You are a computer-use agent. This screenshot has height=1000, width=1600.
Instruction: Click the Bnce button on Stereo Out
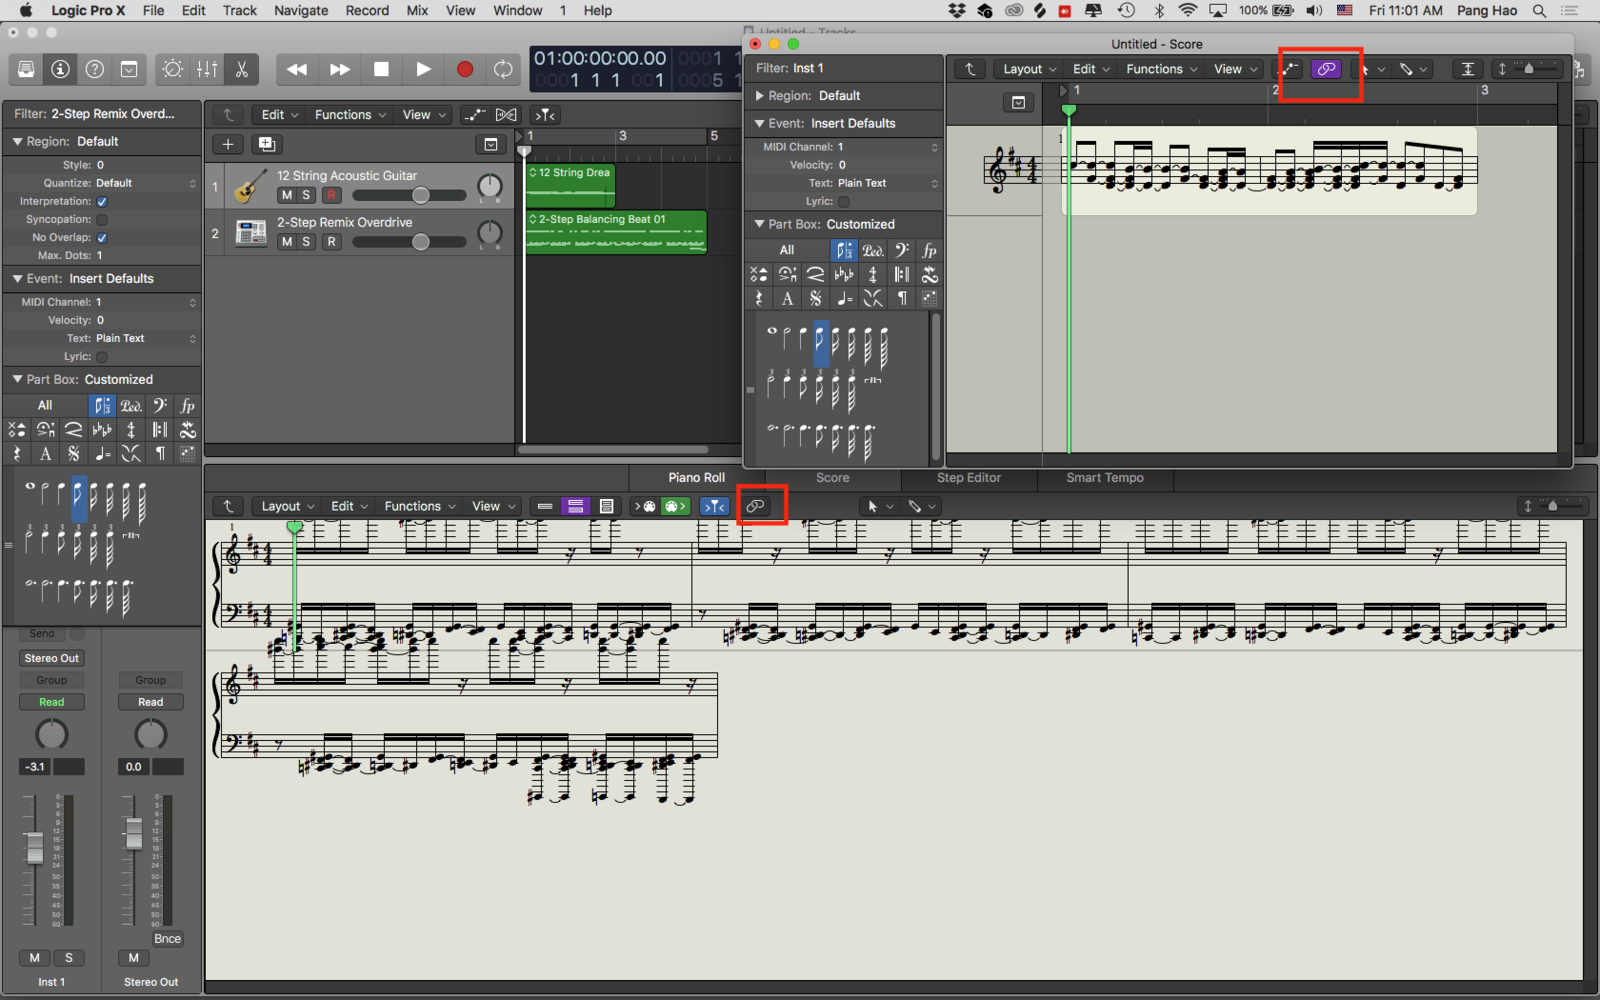tap(167, 939)
